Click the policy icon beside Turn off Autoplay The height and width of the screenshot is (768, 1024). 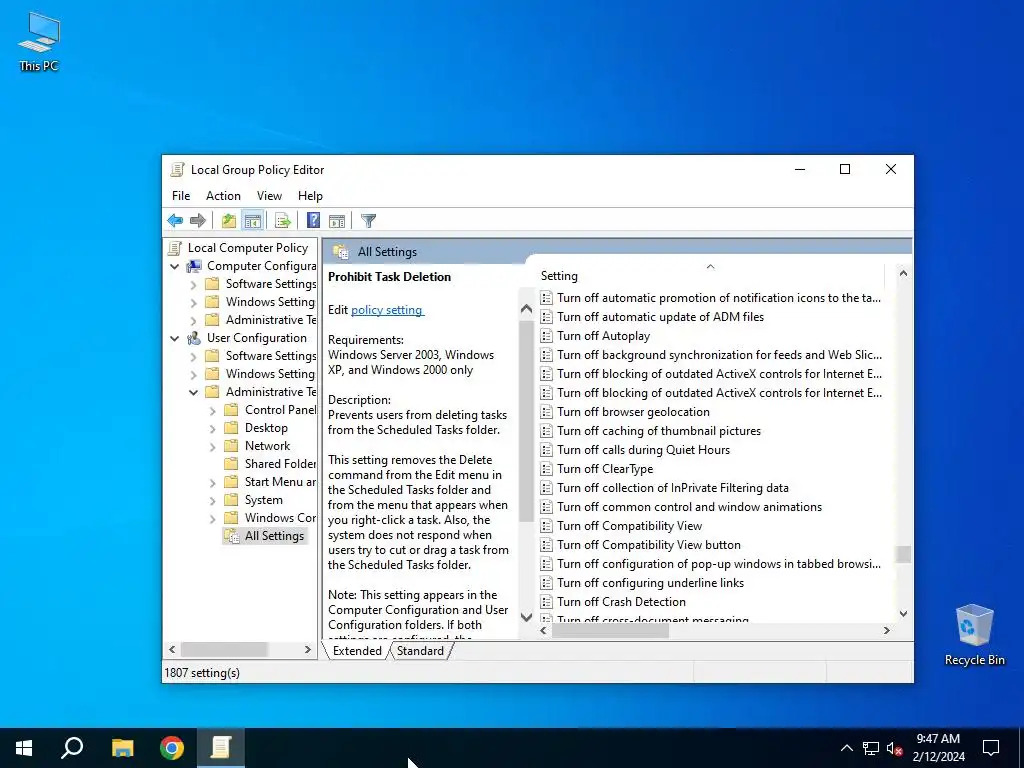(x=547, y=336)
